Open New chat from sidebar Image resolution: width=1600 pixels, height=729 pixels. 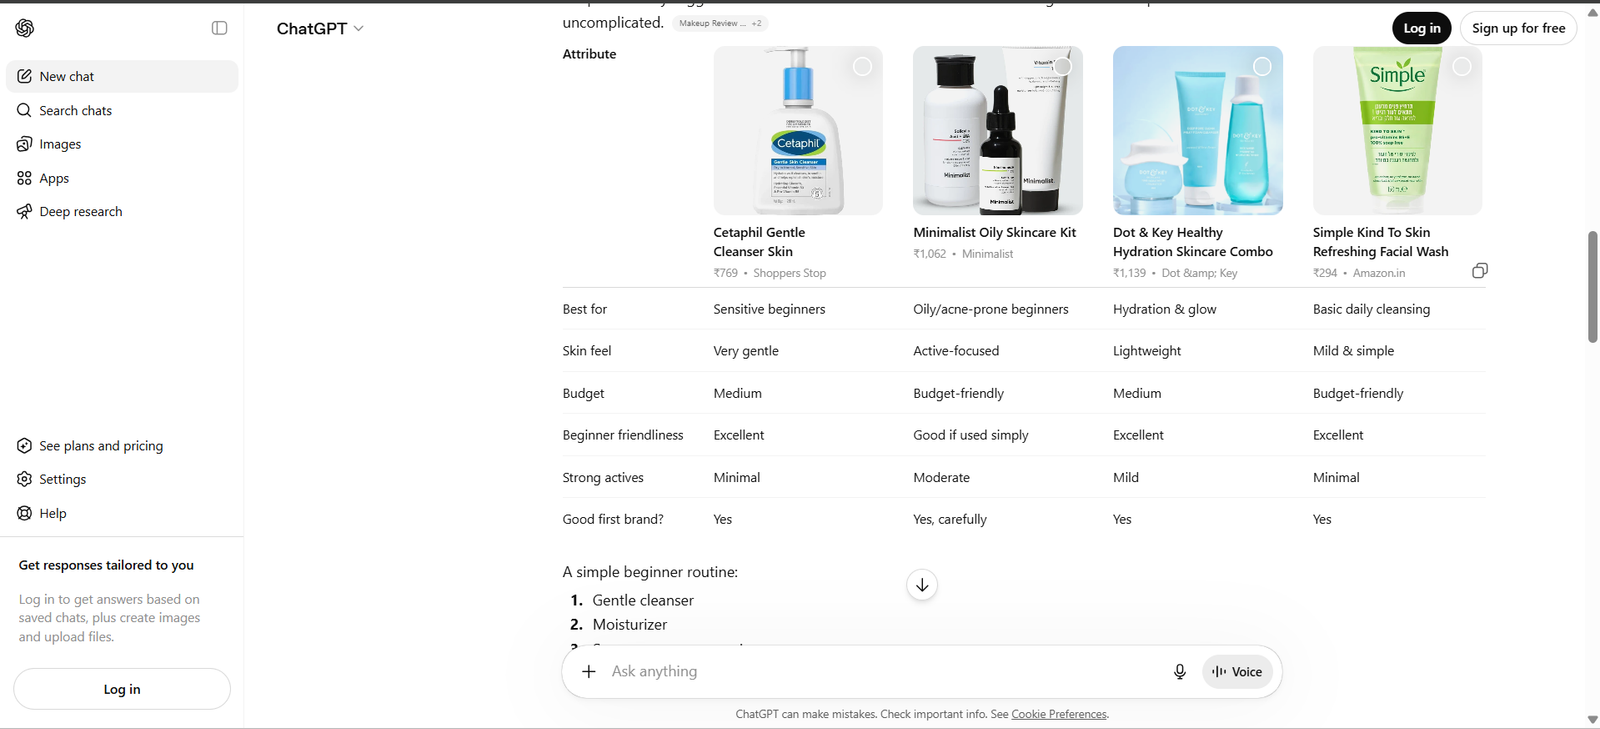(x=122, y=76)
